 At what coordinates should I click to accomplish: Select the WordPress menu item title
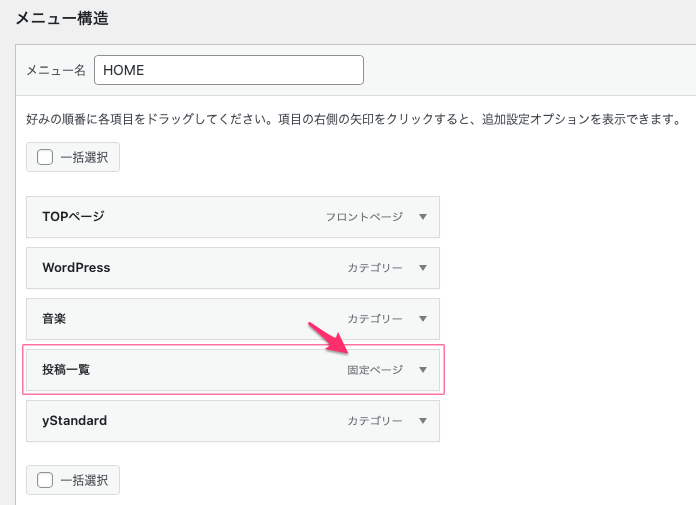[x=76, y=268]
